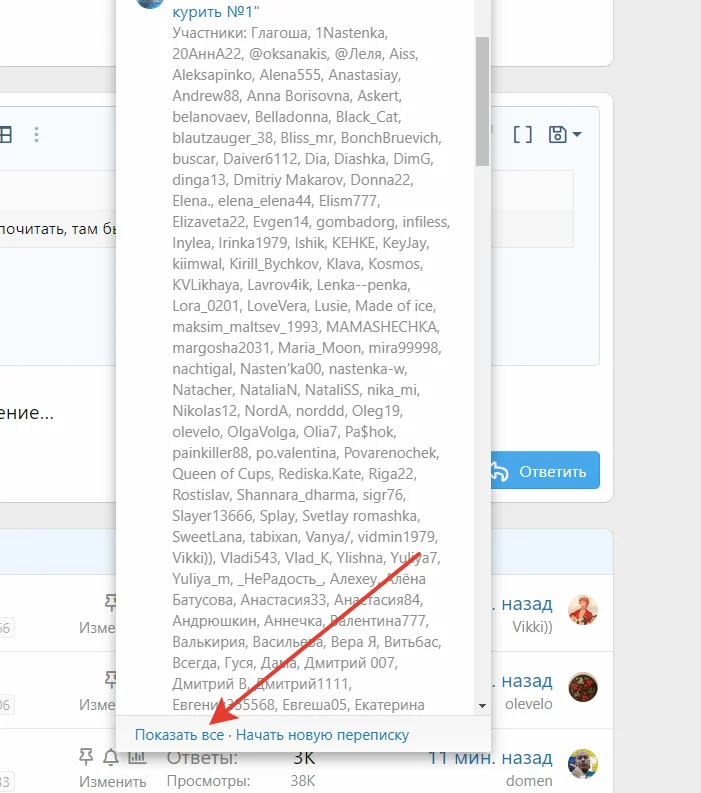Click the popup scrollbar down arrow
The height and width of the screenshot is (793, 701).
click(483, 706)
